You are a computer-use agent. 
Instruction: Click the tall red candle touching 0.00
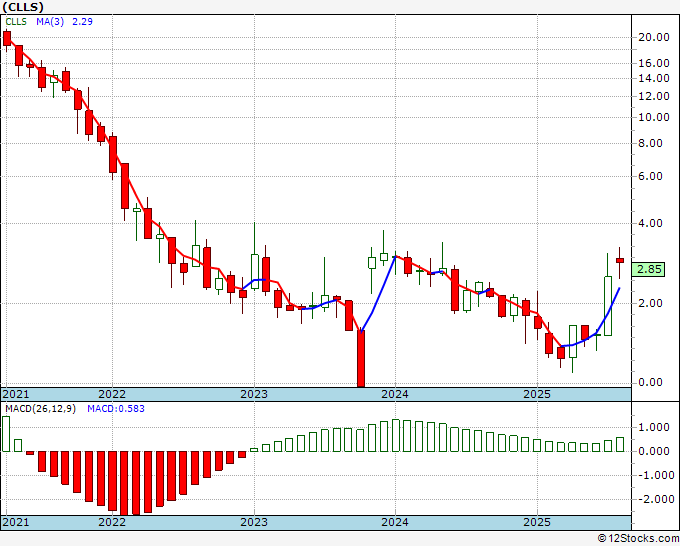click(x=361, y=358)
